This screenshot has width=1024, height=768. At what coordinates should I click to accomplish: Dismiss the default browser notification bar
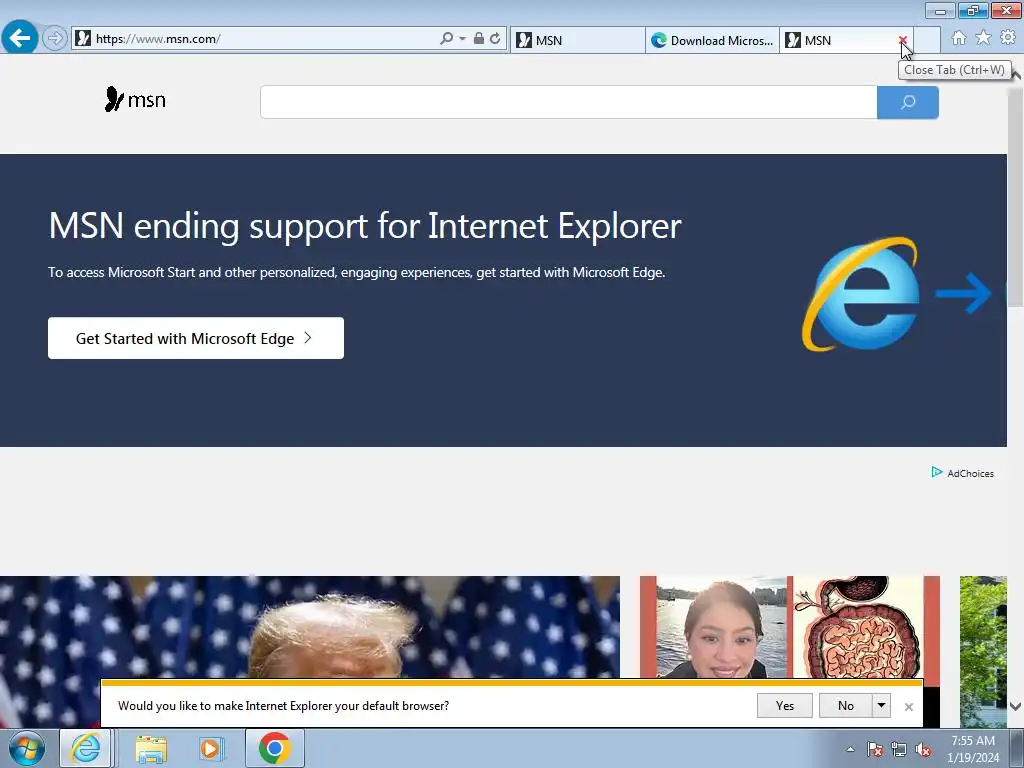pos(908,707)
